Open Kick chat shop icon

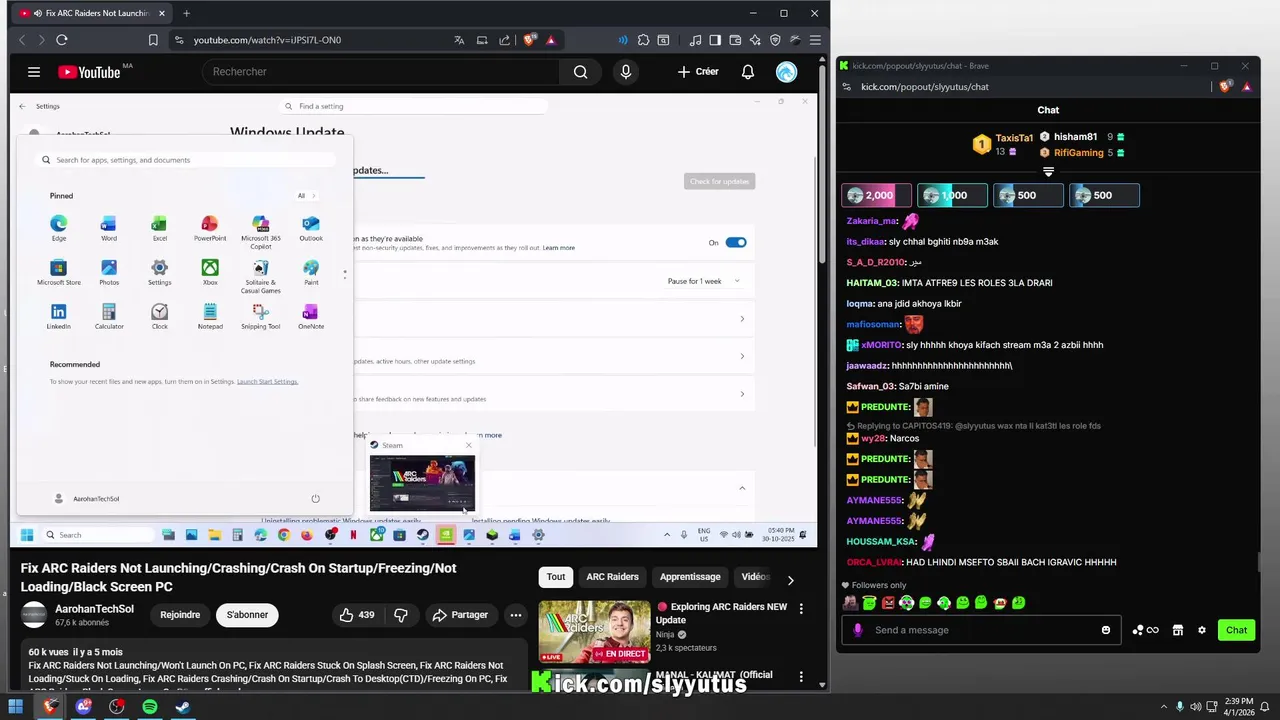(1178, 630)
